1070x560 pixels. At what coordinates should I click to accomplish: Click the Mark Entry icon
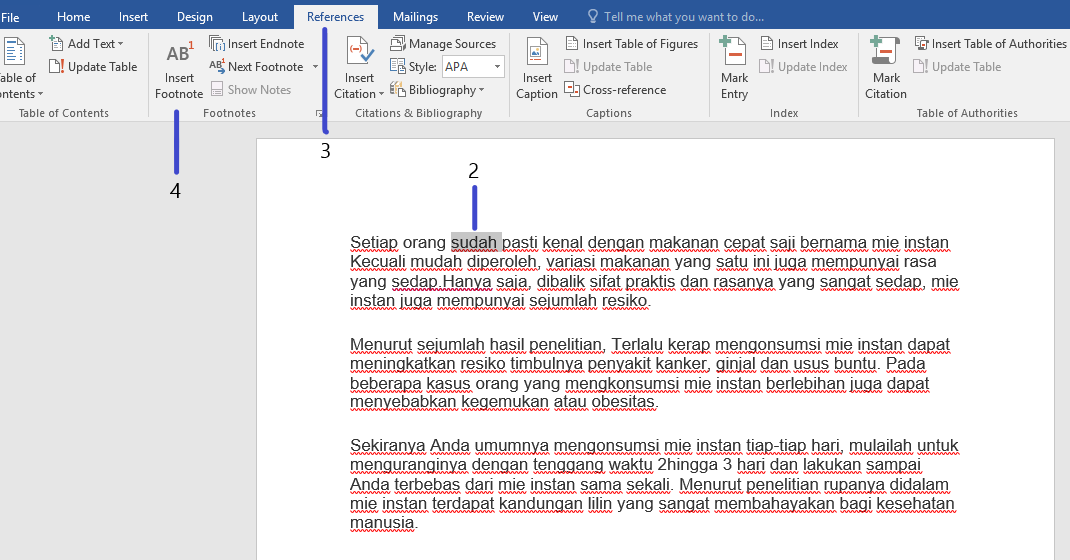pos(734,52)
